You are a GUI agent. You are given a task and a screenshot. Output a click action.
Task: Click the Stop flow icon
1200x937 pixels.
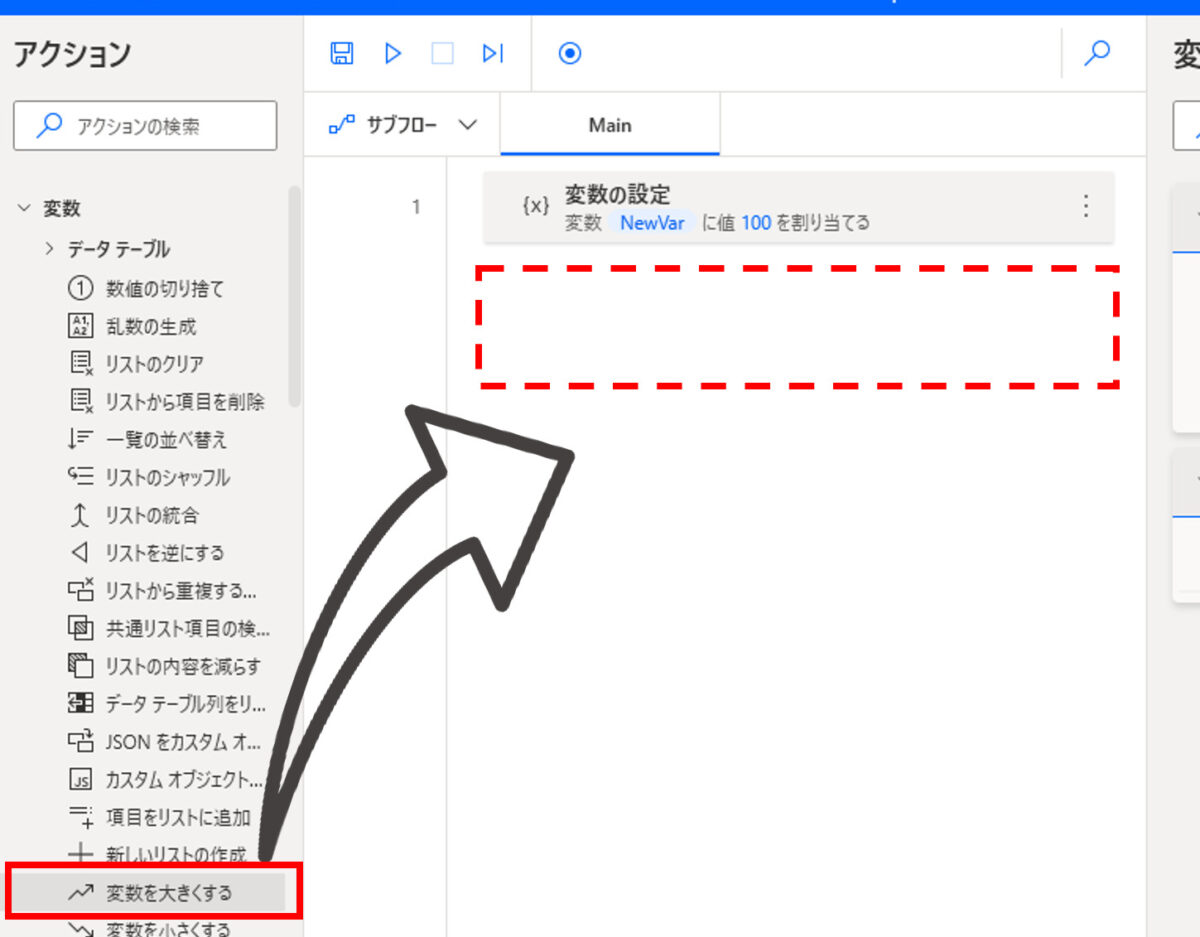click(442, 54)
